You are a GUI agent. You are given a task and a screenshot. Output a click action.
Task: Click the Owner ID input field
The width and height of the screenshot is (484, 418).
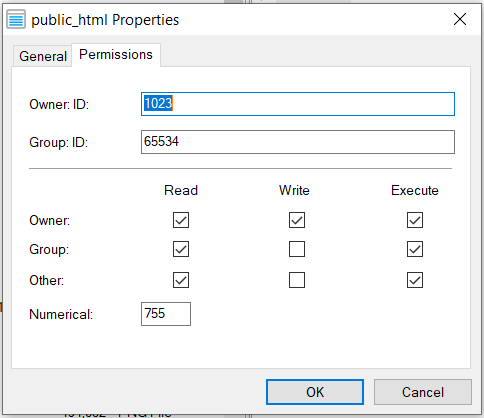298,104
